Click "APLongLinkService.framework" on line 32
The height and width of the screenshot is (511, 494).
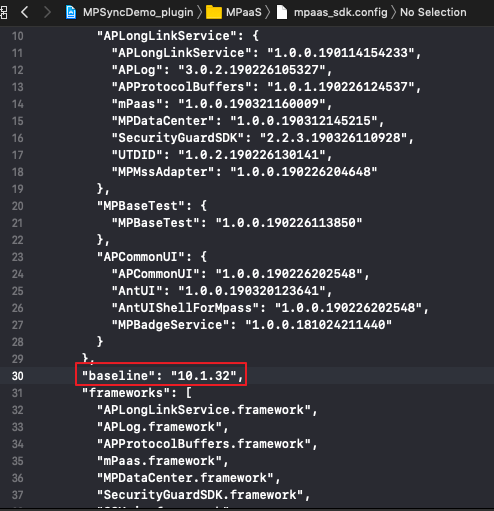[204, 410]
